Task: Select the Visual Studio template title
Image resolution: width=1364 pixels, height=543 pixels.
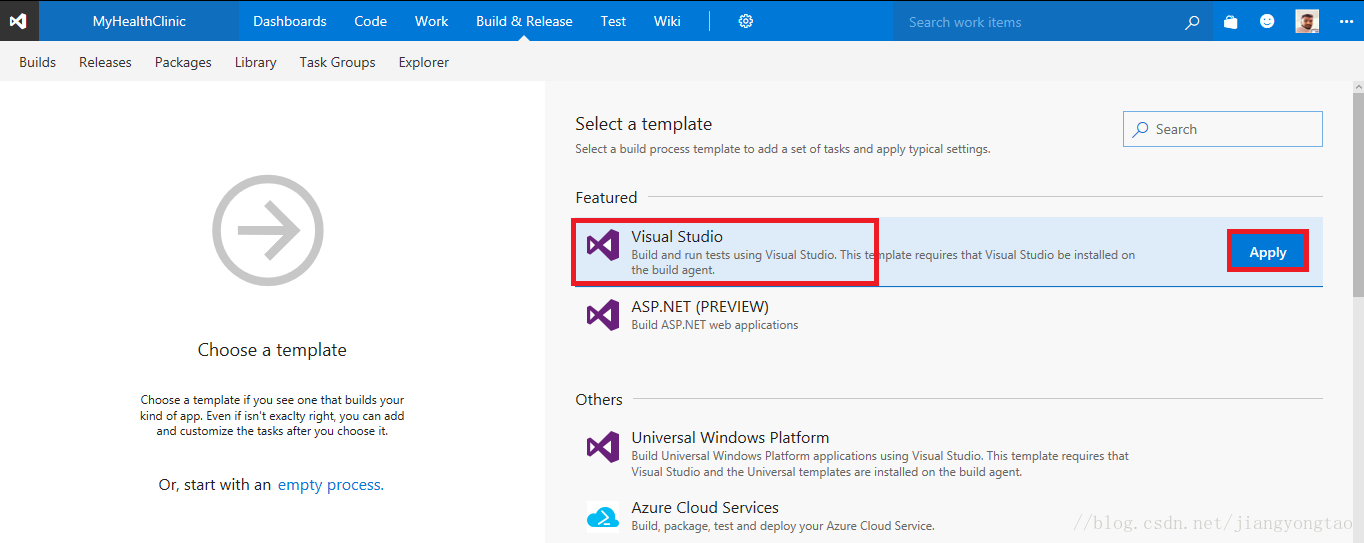Action: [677, 237]
